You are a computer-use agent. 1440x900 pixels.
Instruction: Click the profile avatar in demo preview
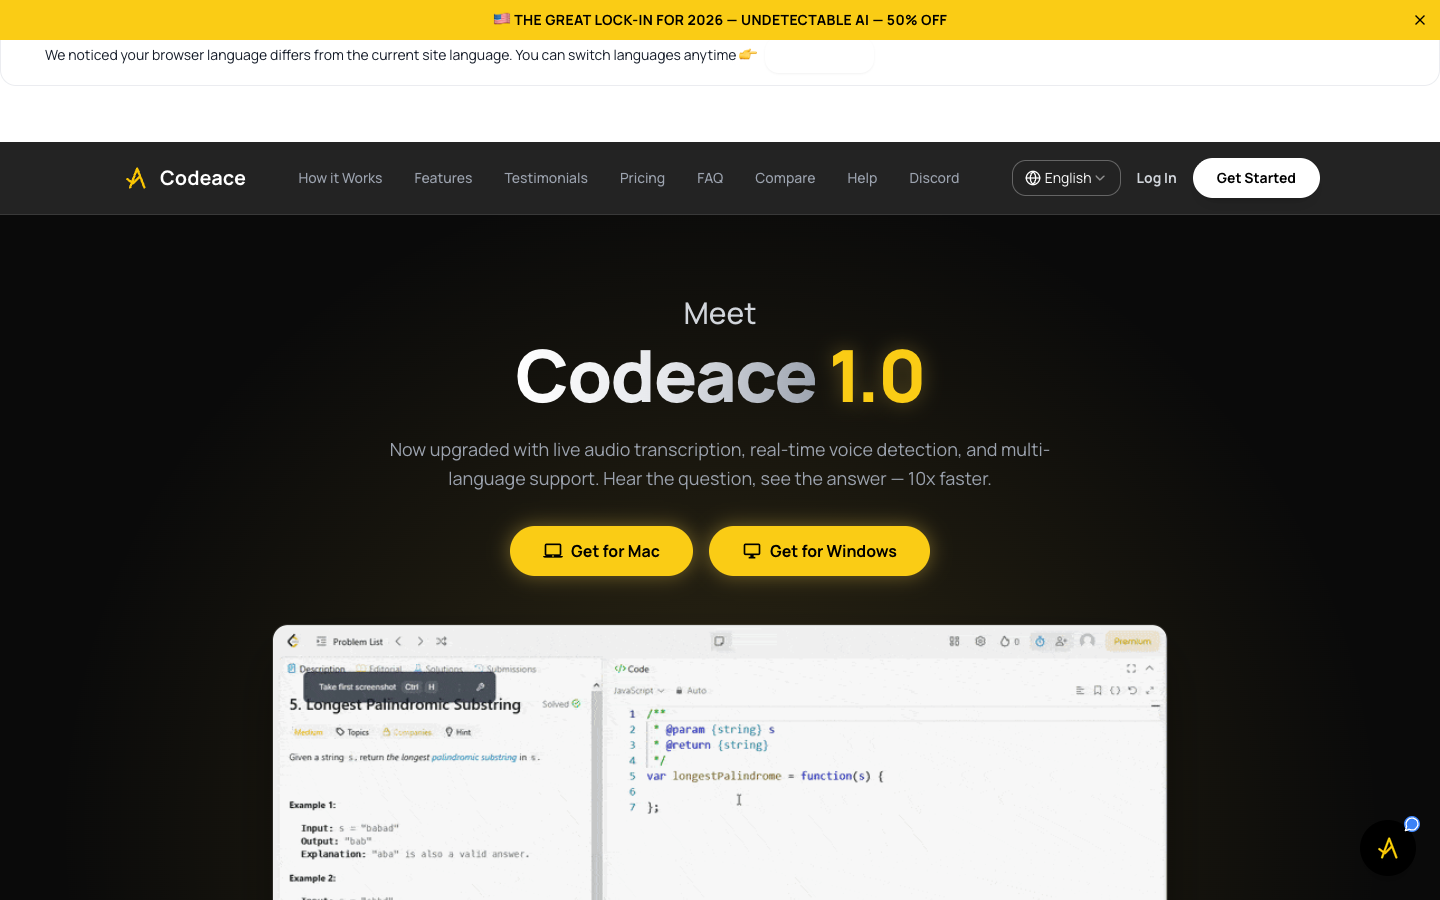(1087, 641)
